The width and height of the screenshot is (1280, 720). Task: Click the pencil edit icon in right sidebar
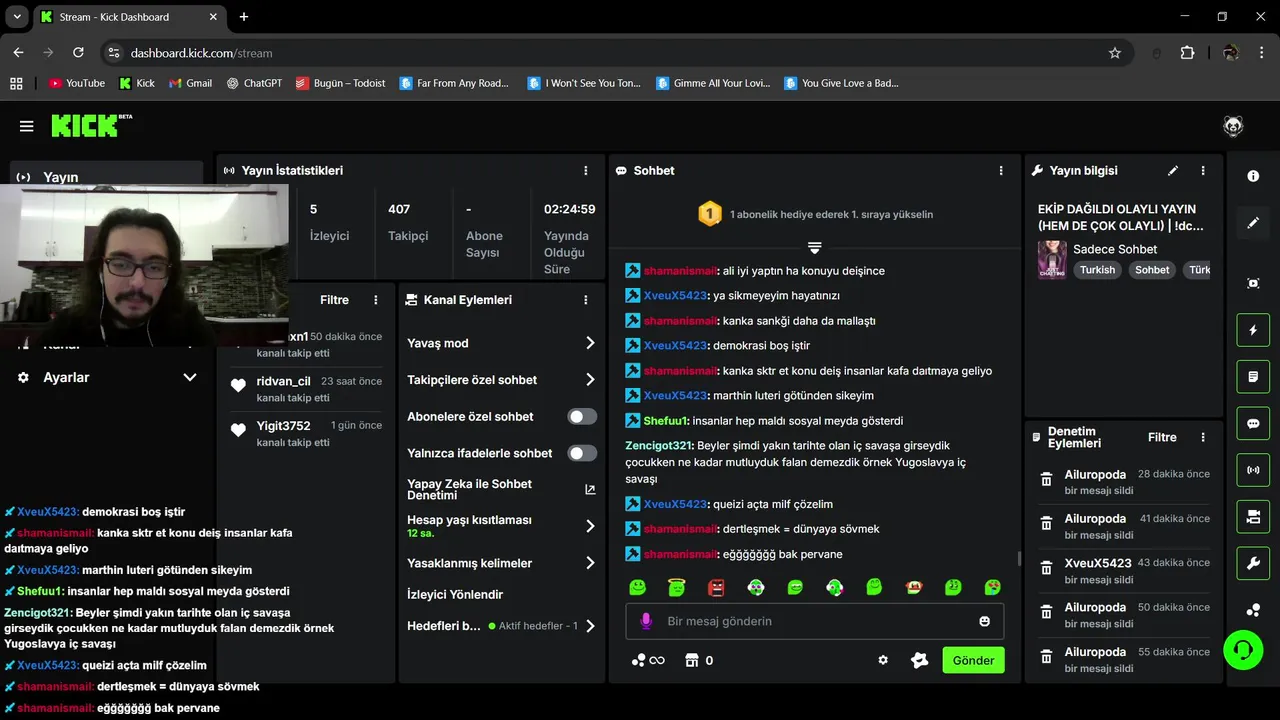pyautogui.click(x=1253, y=223)
